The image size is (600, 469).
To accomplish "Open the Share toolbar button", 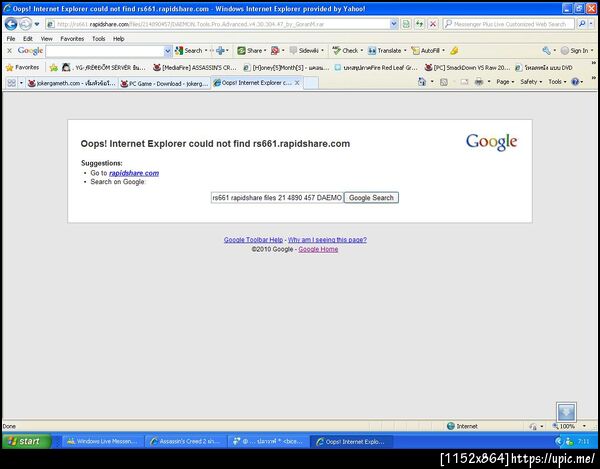I will coord(251,50).
